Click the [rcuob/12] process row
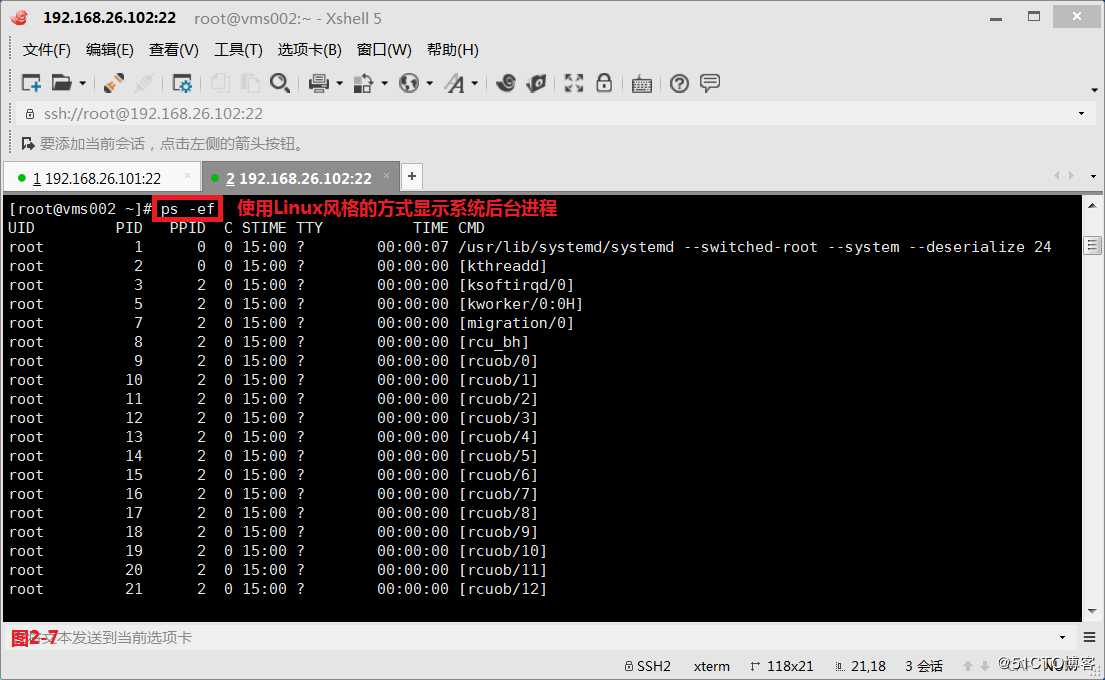1105x680 pixels. pos(278,588)
